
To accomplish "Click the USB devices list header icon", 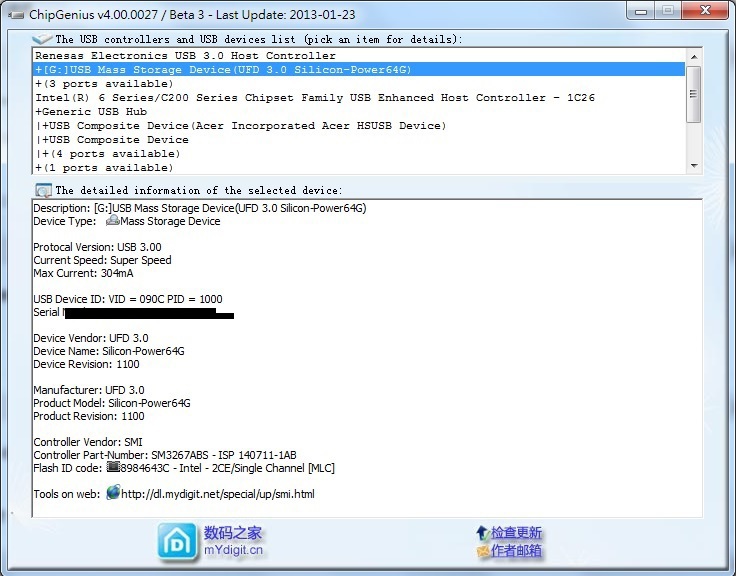I will tap(42, 39).
